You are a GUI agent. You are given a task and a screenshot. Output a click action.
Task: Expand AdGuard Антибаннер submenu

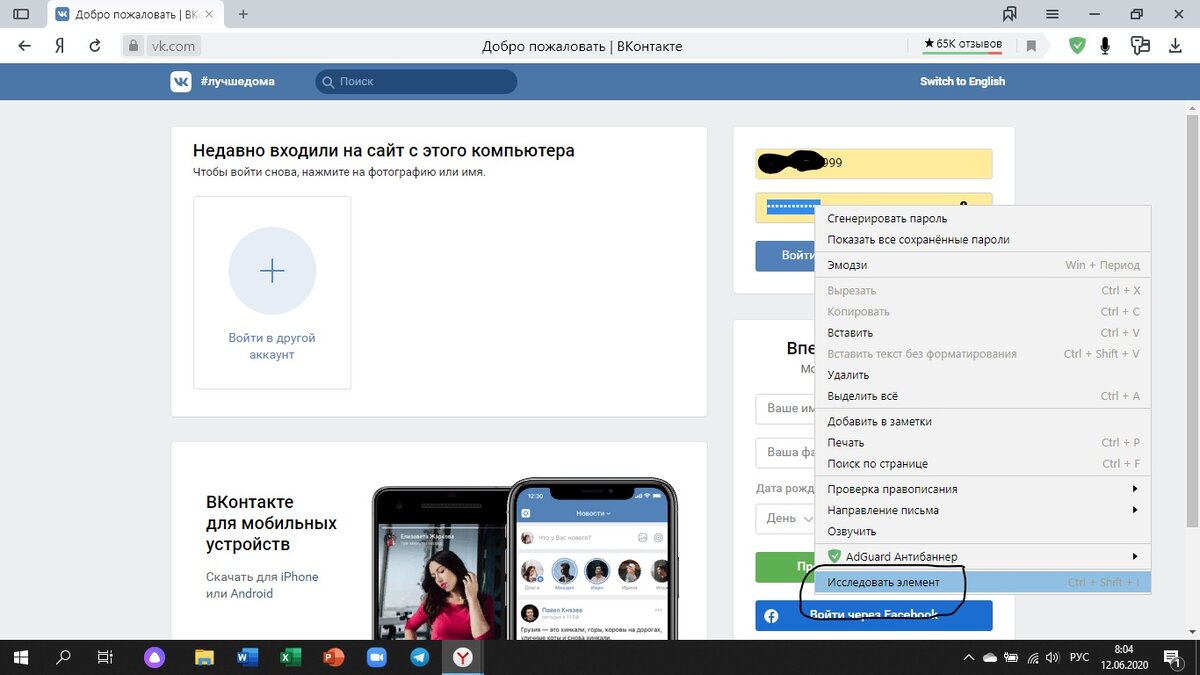[x=983, y=556]
